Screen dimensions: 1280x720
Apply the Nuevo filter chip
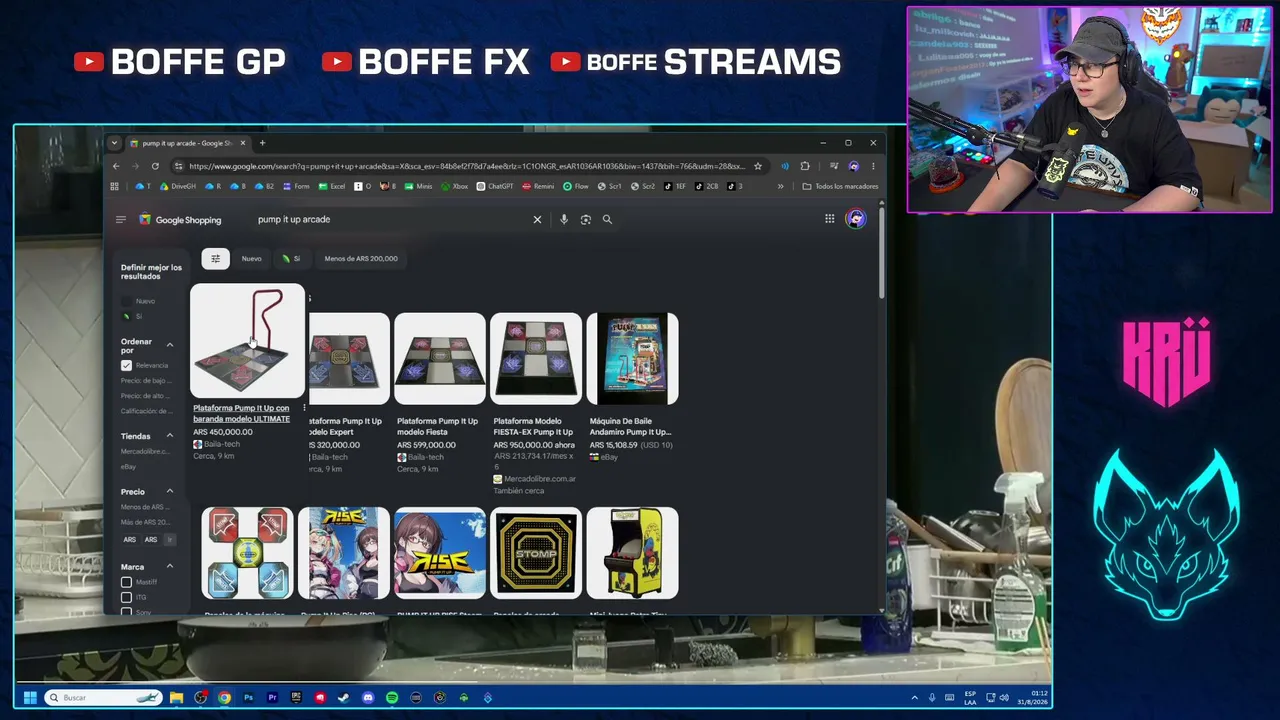click(x=251, y=259)
